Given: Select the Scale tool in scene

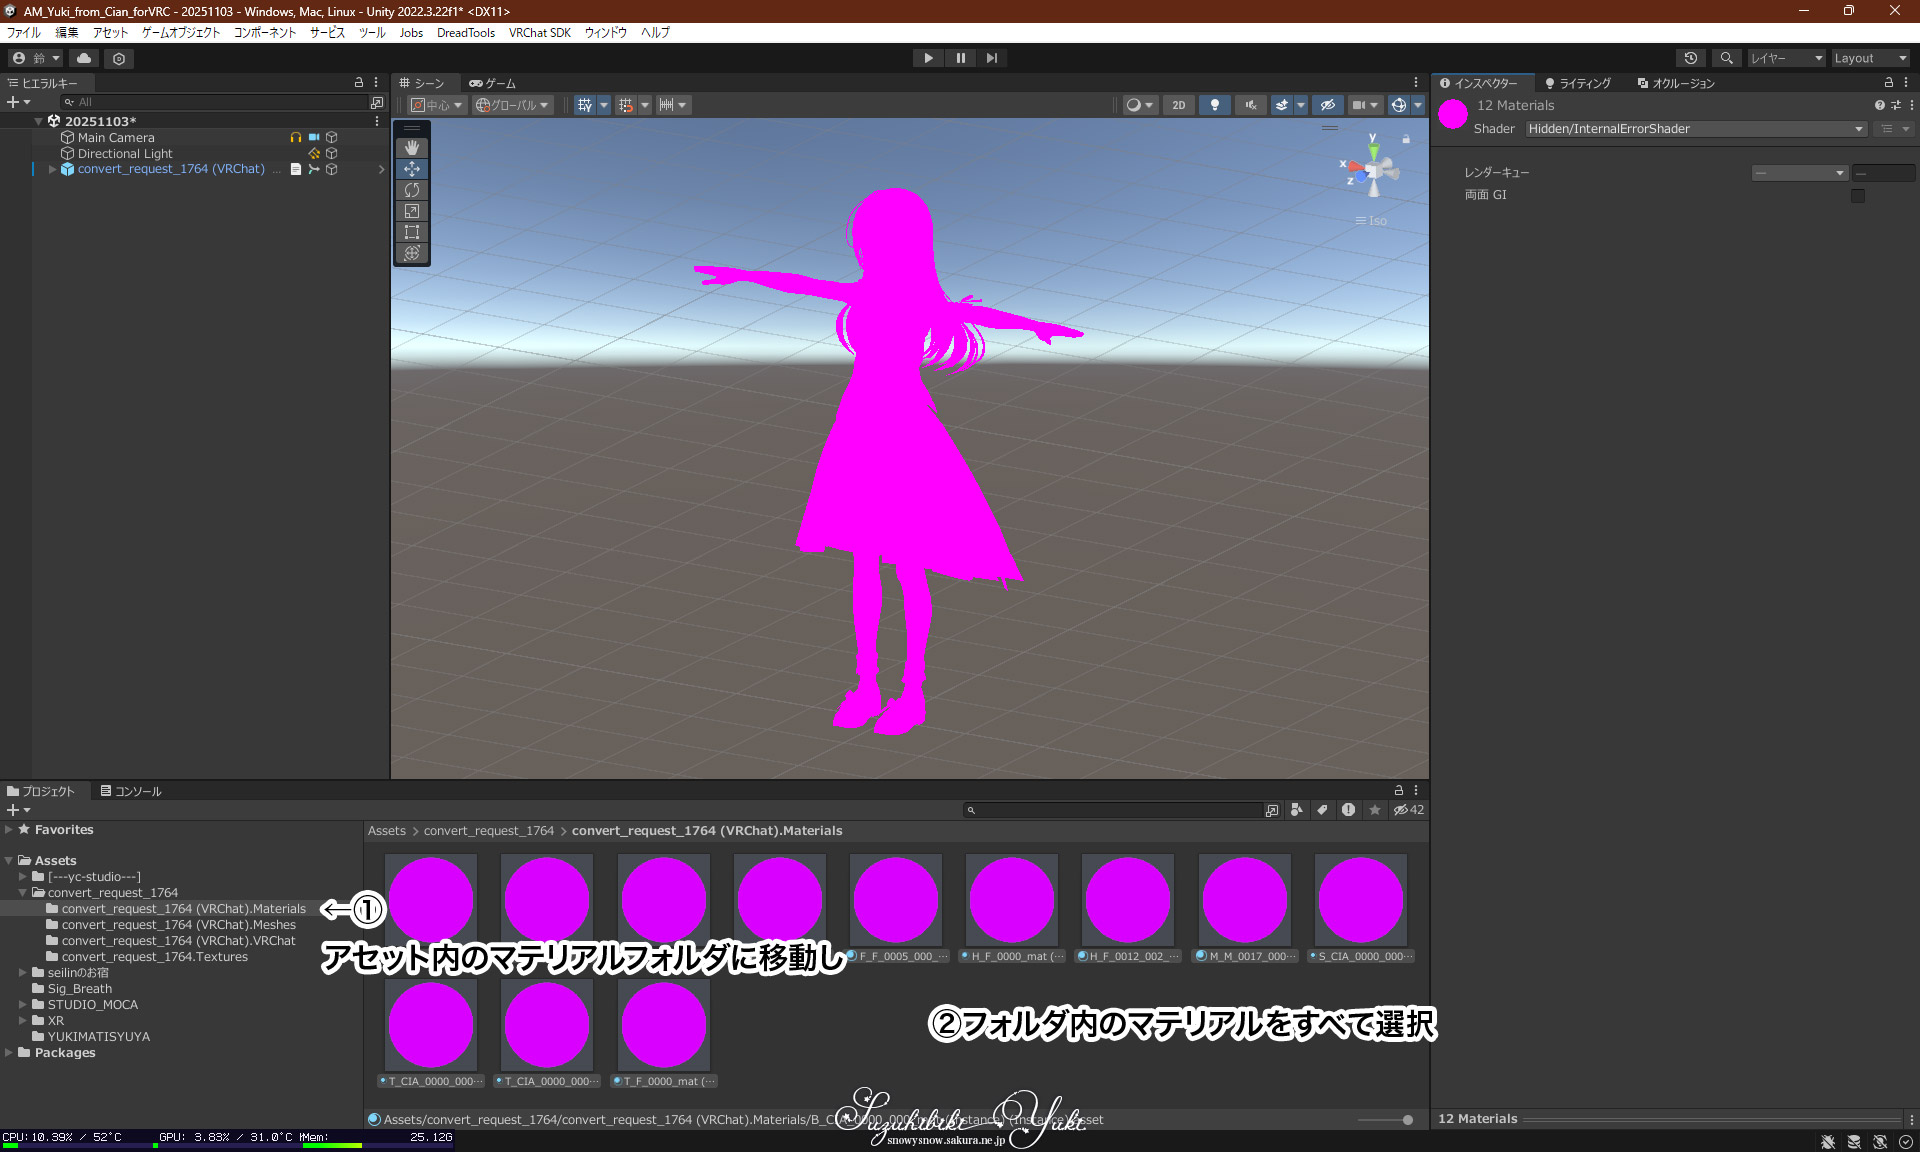Looking at the screenshot, I should (412, 211).
